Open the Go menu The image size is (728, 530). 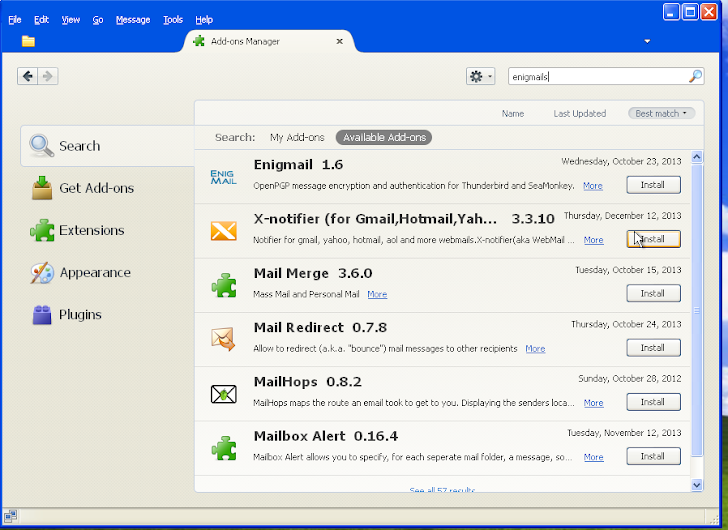pos(98,19)
